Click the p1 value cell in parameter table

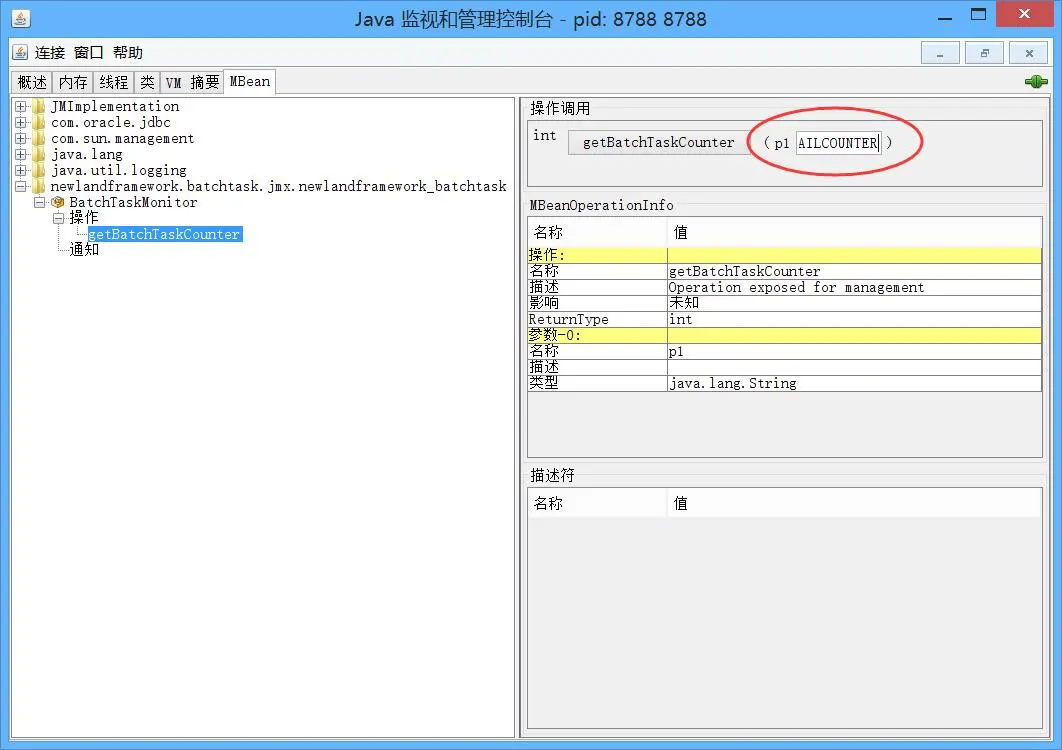tap(854, 352)
